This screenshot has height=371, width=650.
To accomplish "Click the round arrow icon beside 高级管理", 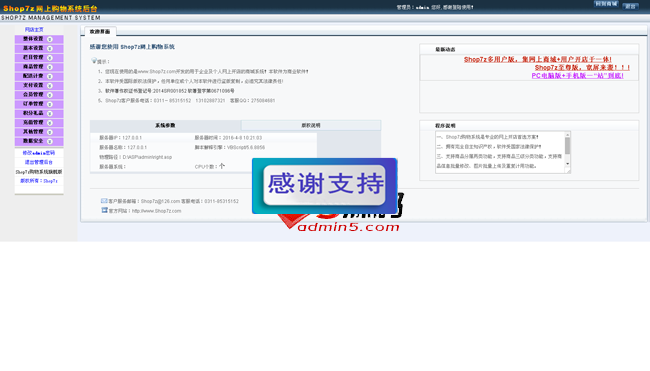I will click(x=50, y=123).
